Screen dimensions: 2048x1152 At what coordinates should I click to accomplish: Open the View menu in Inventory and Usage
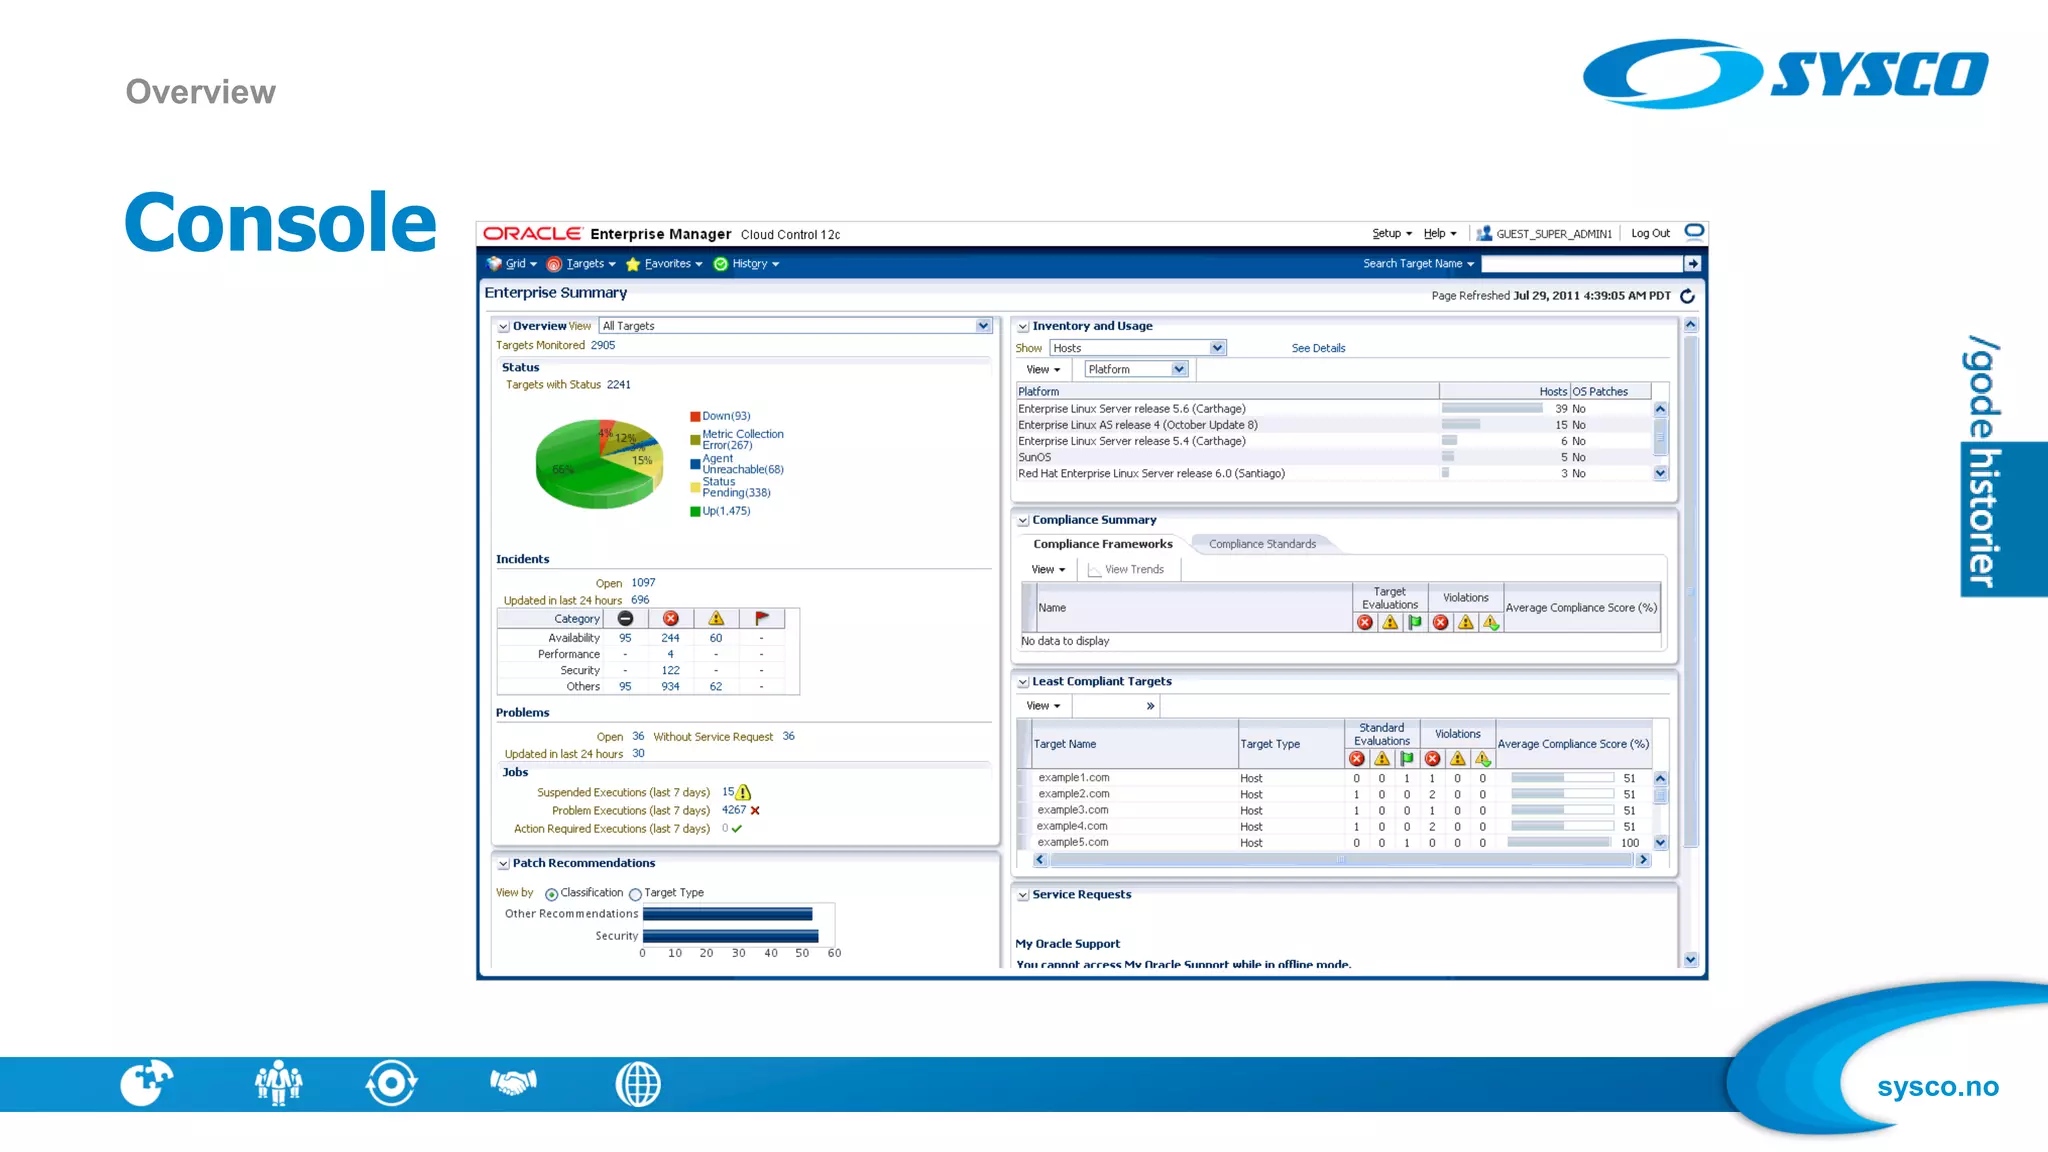click(x=1043, y=370)
